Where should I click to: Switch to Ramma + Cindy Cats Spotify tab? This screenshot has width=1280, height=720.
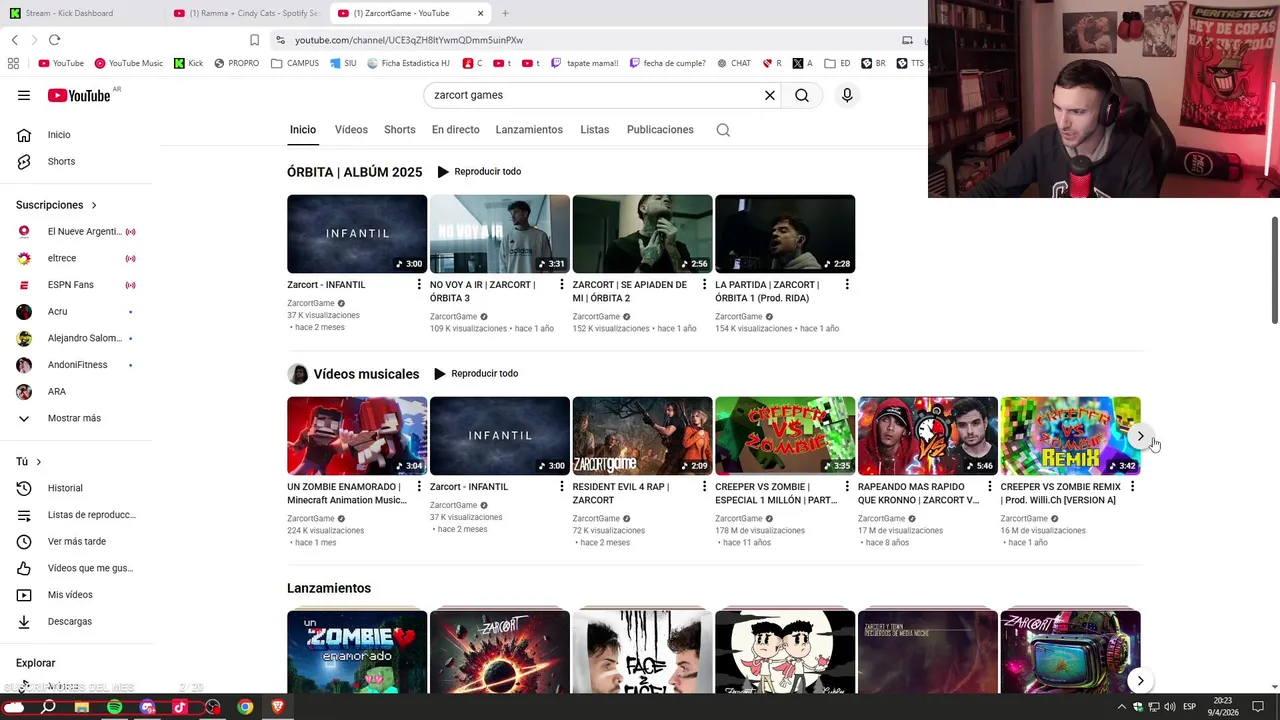(x=247, y=13)
